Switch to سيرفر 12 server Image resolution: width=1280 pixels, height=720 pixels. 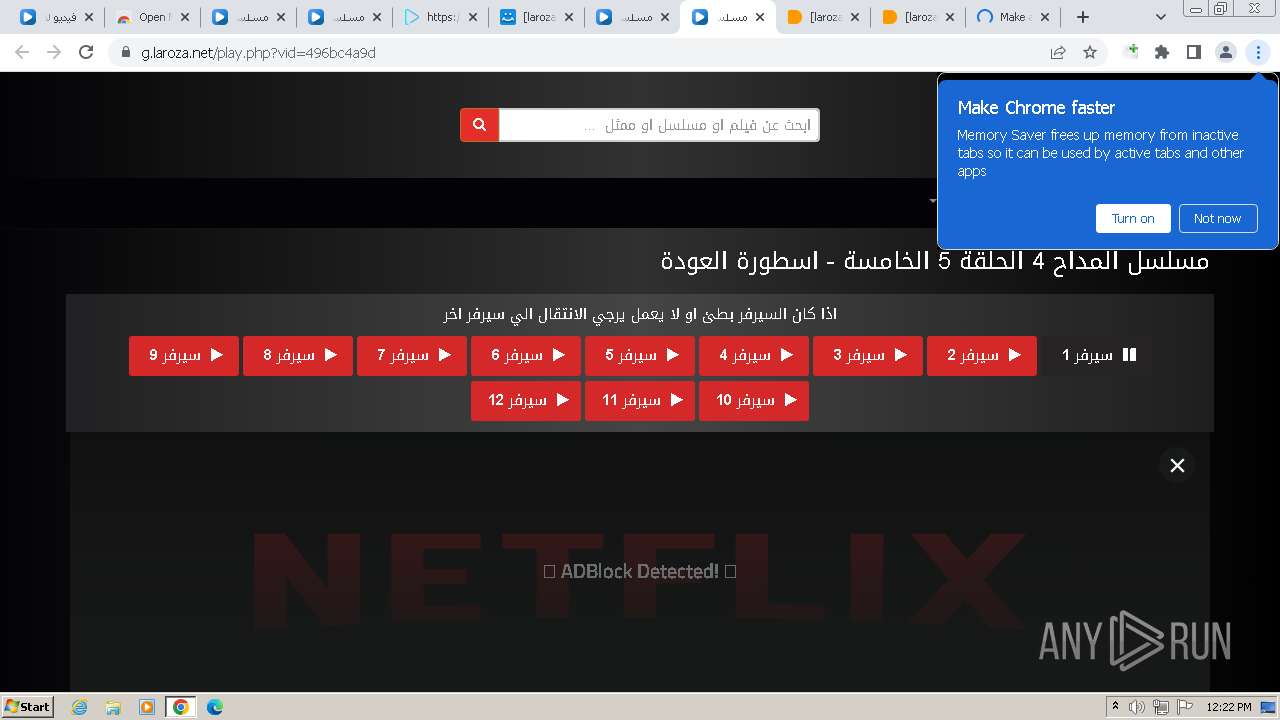pos(526,400)
